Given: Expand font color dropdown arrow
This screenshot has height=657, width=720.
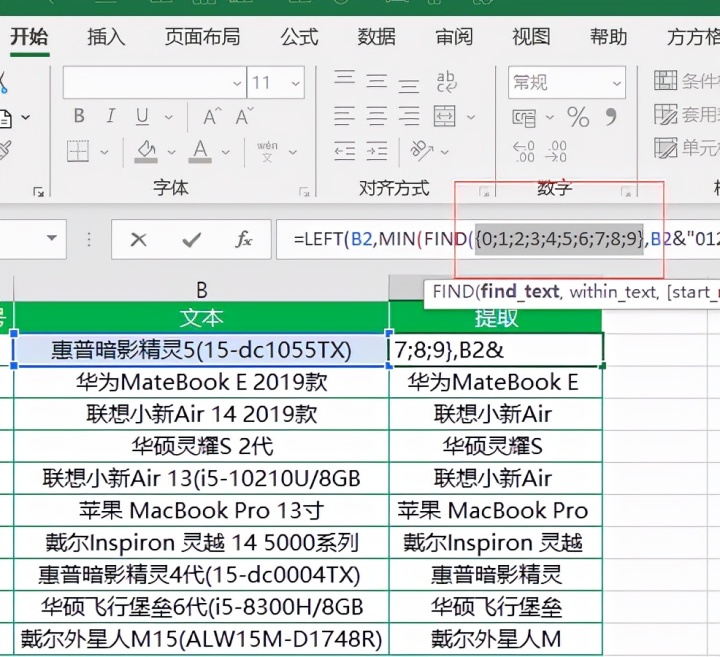Looking at the screenshot, I should [225, 152].
